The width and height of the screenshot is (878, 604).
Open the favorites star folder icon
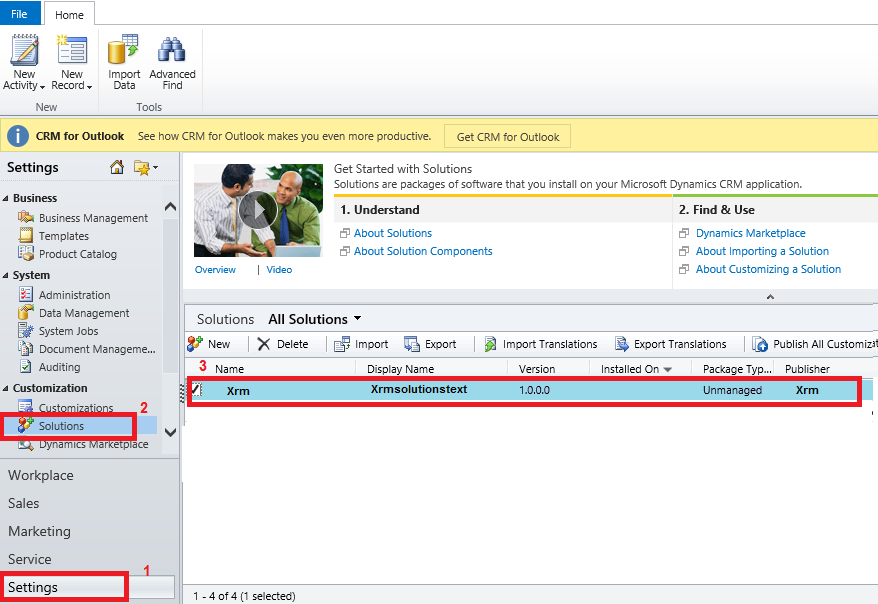[142, 167]
